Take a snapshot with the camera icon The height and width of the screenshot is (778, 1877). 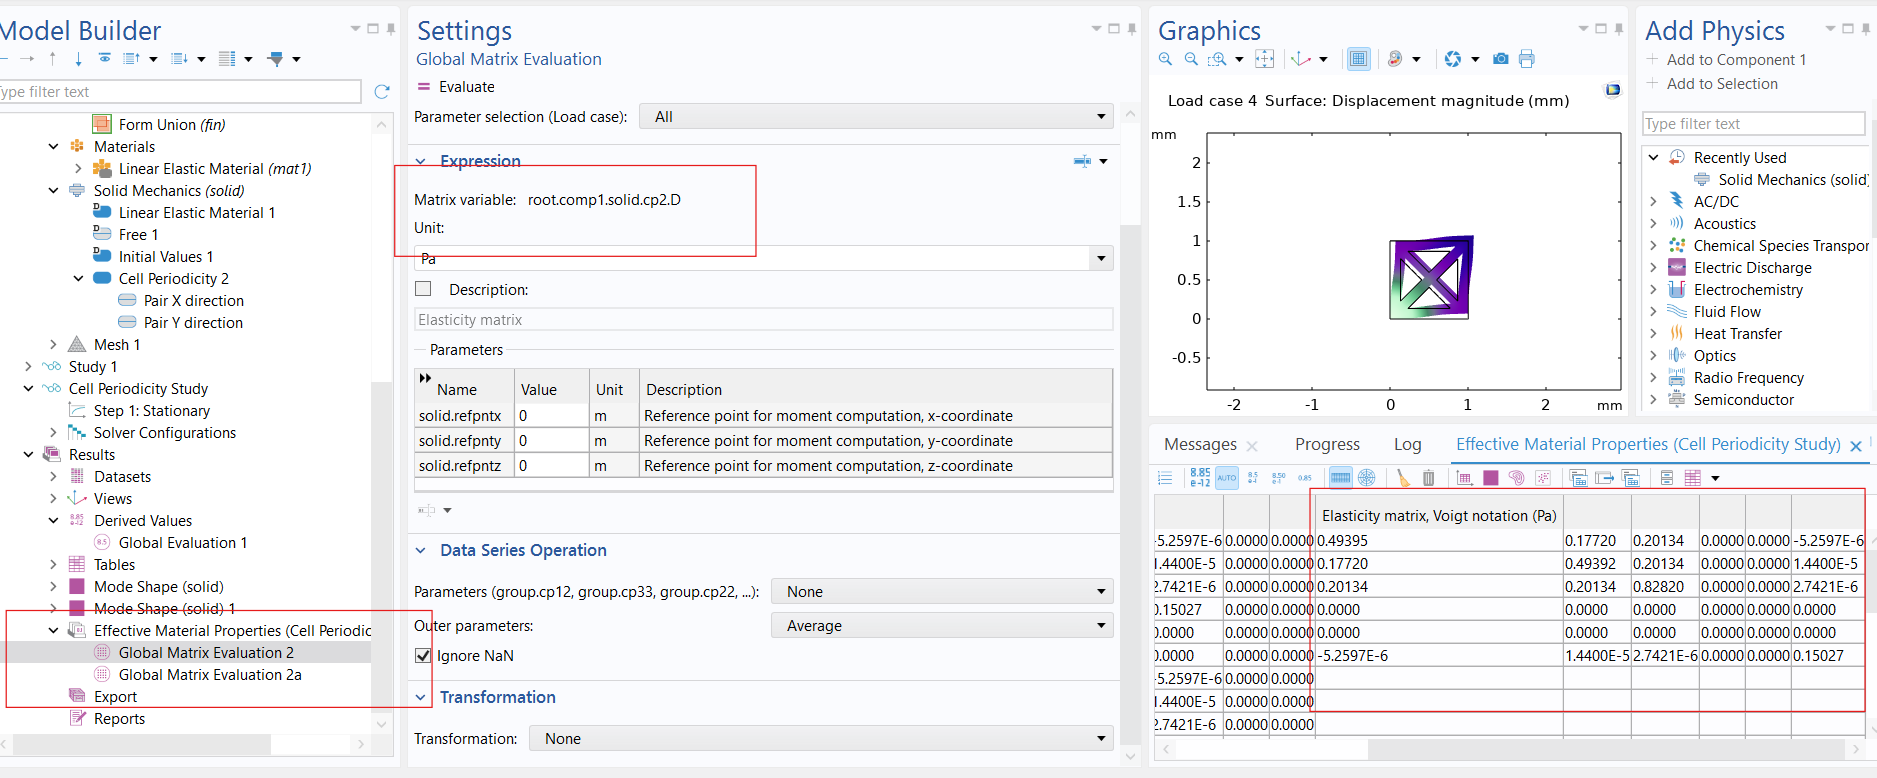pos(1500,59)
